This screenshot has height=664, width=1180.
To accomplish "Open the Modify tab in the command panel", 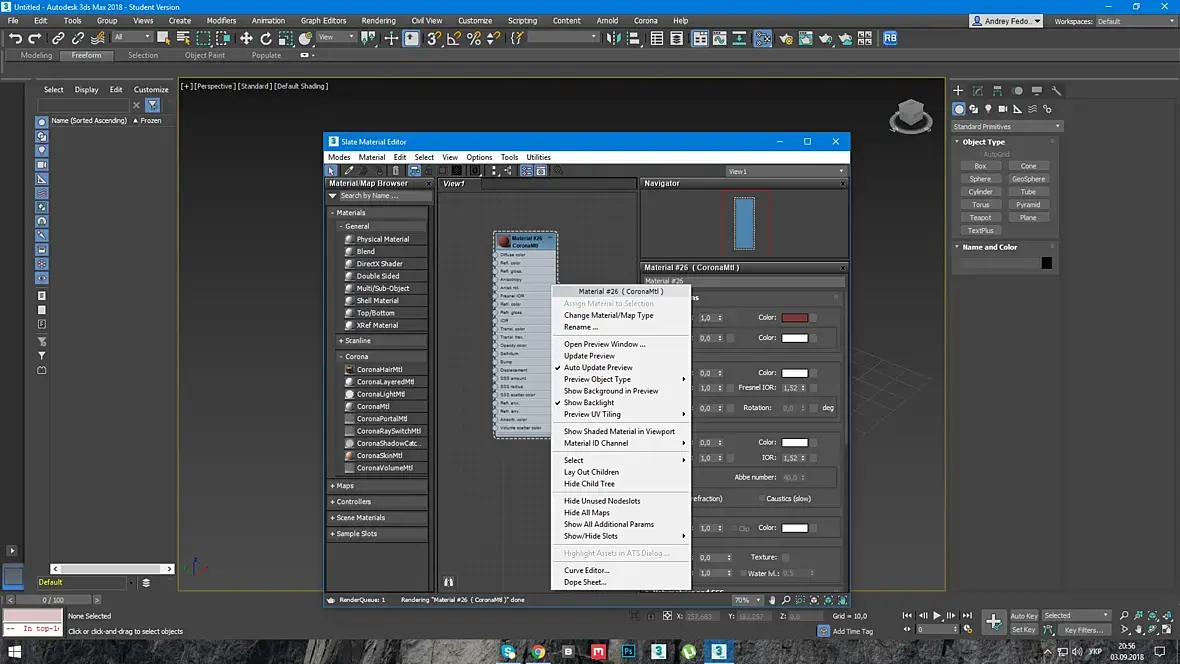I will pos(978,91).
